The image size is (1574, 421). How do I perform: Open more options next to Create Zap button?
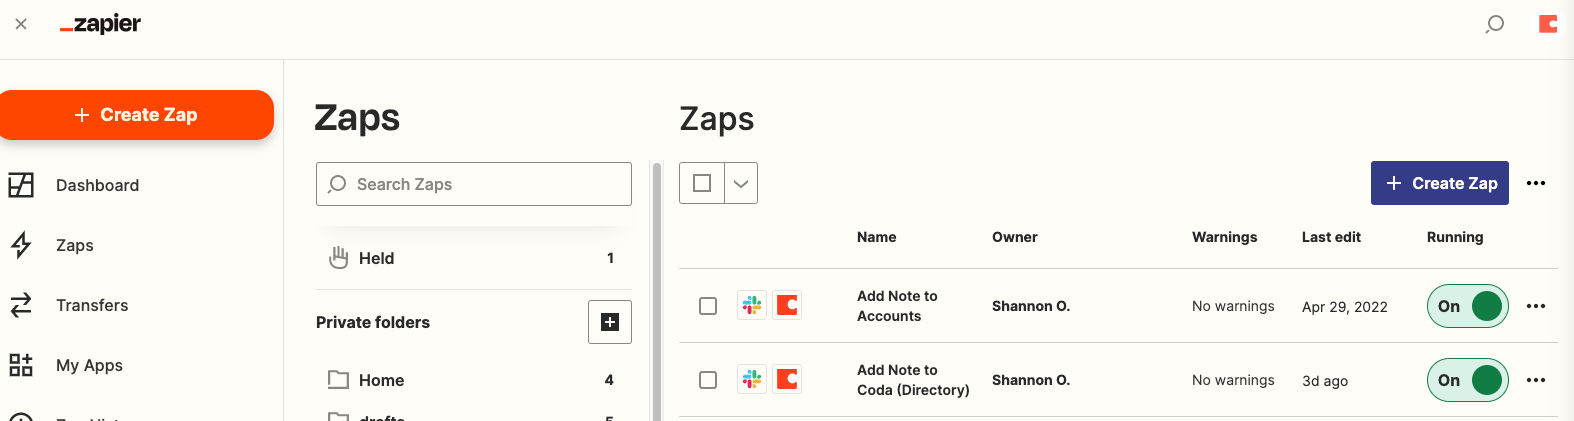(1536, 183)
